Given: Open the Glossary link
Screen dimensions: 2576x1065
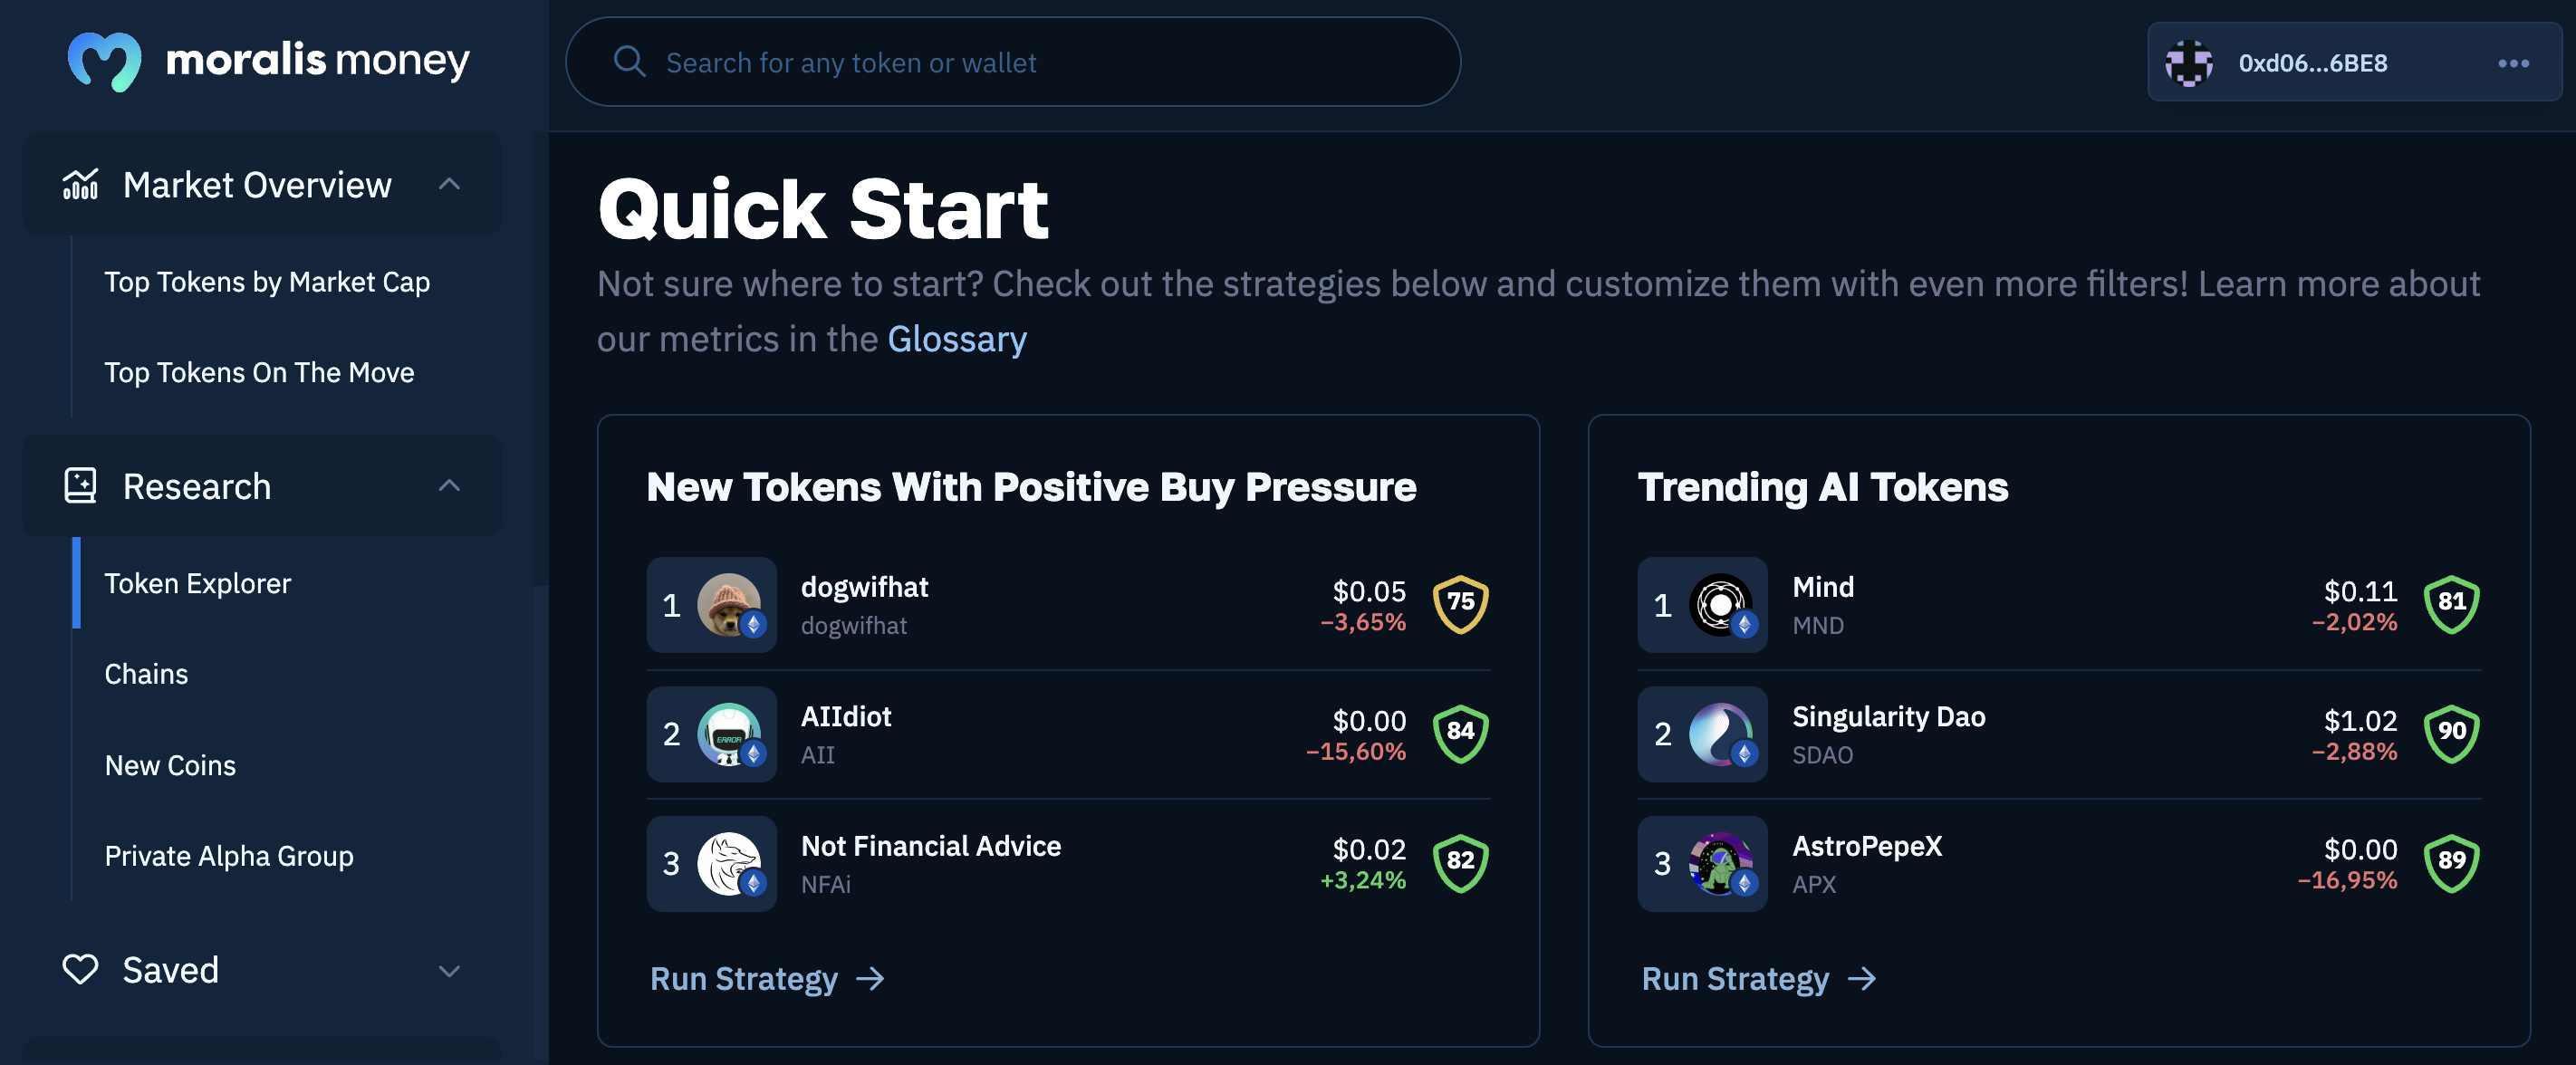Looking at the screenshot, I should pyautogui.click(x=956, y=337).
